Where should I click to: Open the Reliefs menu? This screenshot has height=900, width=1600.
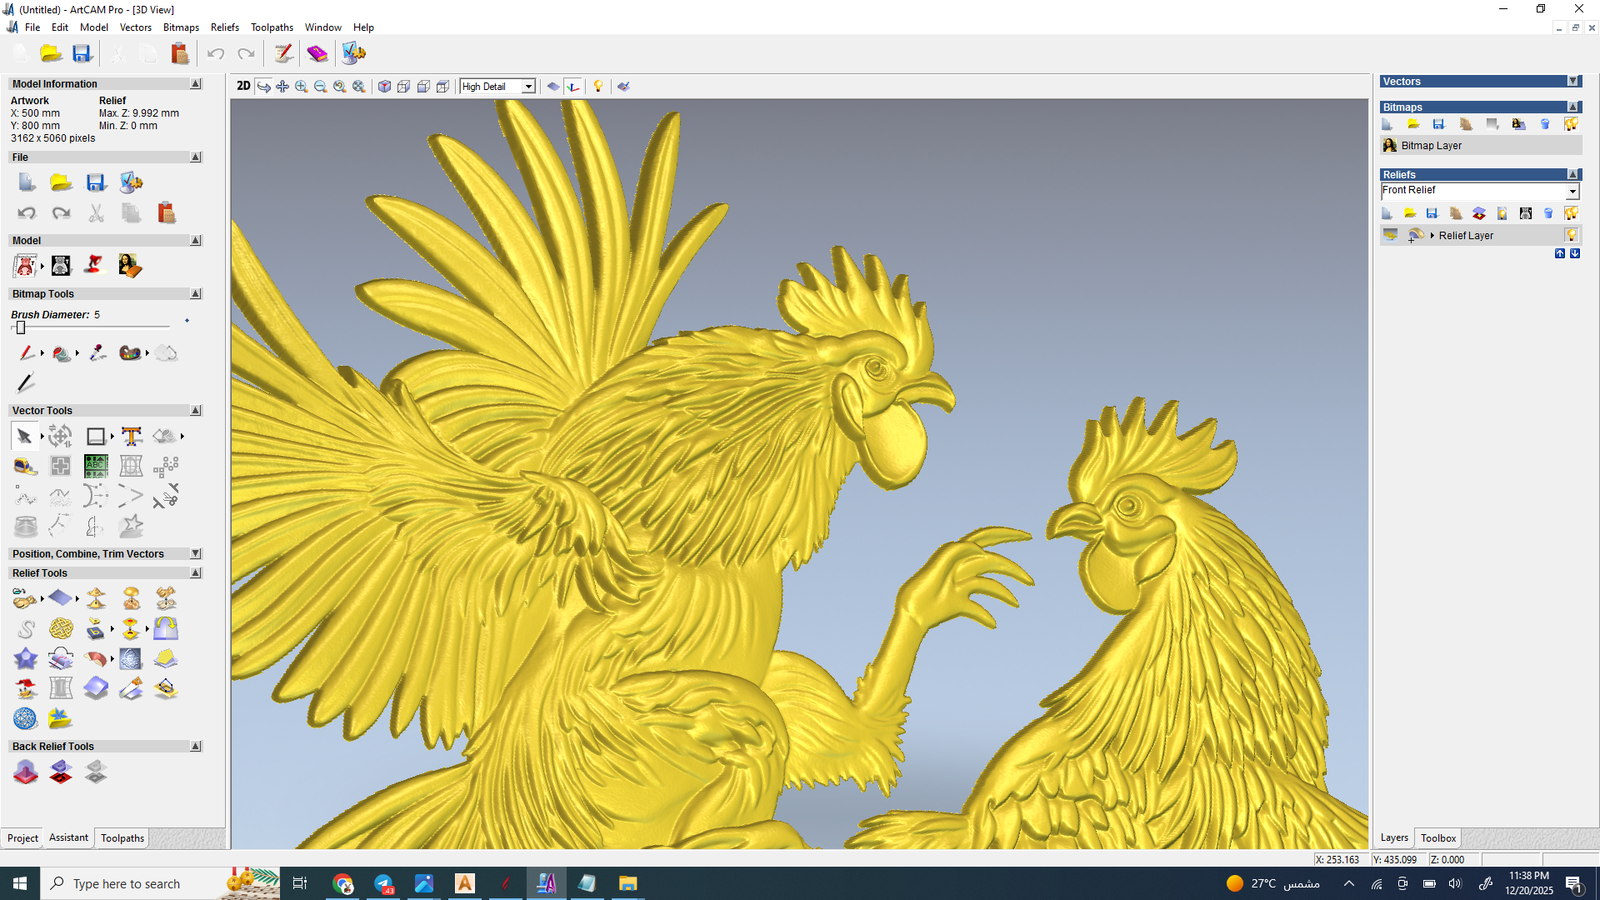(x=224, y=27)
